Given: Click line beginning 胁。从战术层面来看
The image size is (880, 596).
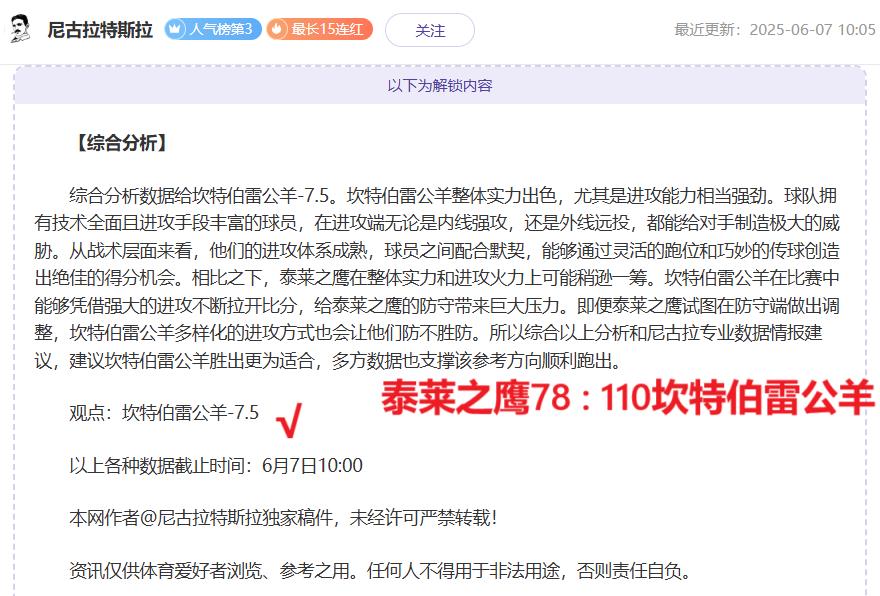Looking at the screenshot, I should tap(437, 250).
